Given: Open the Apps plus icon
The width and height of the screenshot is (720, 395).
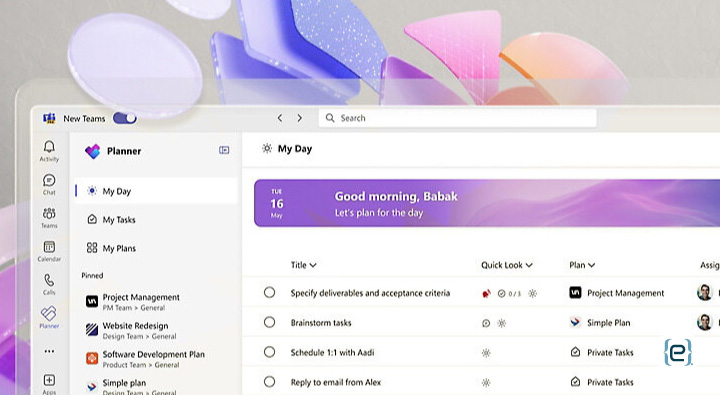Looking at the screenshot, I should pyautogui.click(x=49, y=380).
